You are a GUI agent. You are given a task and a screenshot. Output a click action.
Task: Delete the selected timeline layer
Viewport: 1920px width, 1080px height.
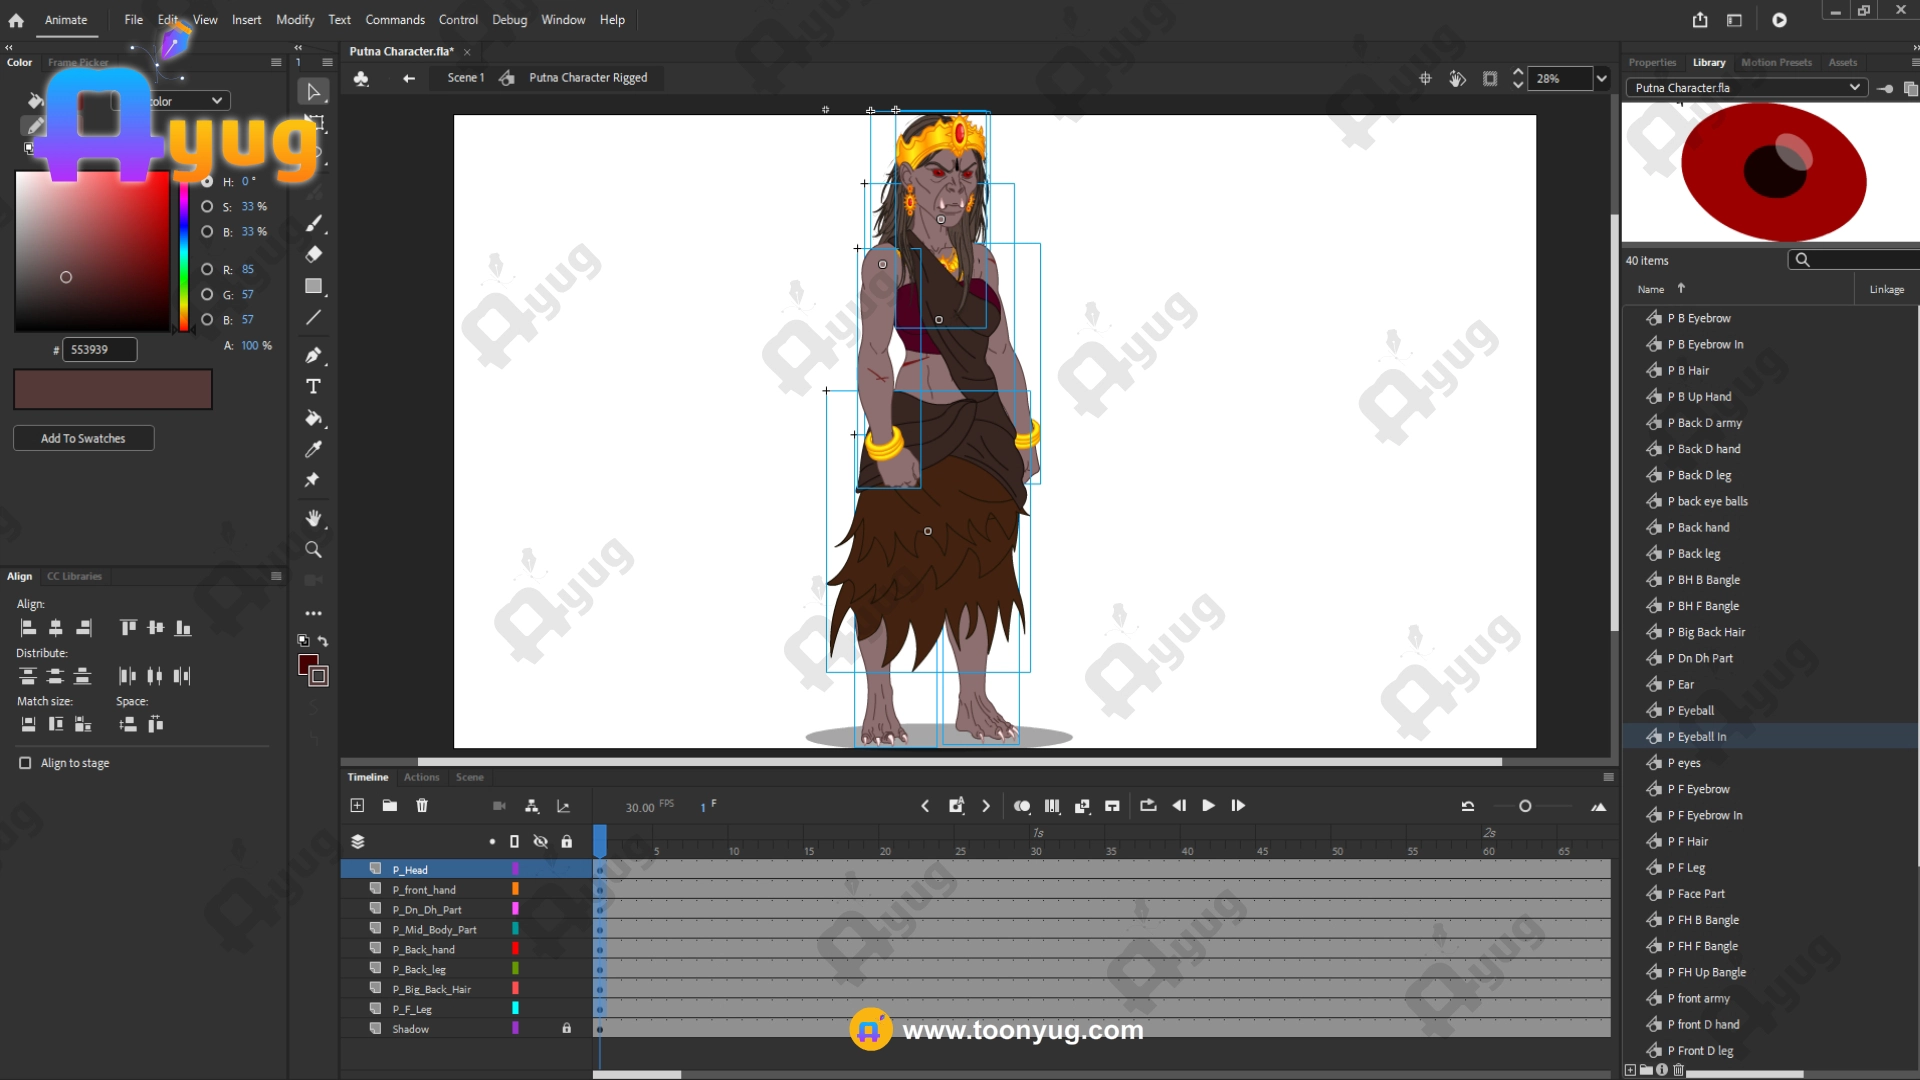tap(422, 806)
